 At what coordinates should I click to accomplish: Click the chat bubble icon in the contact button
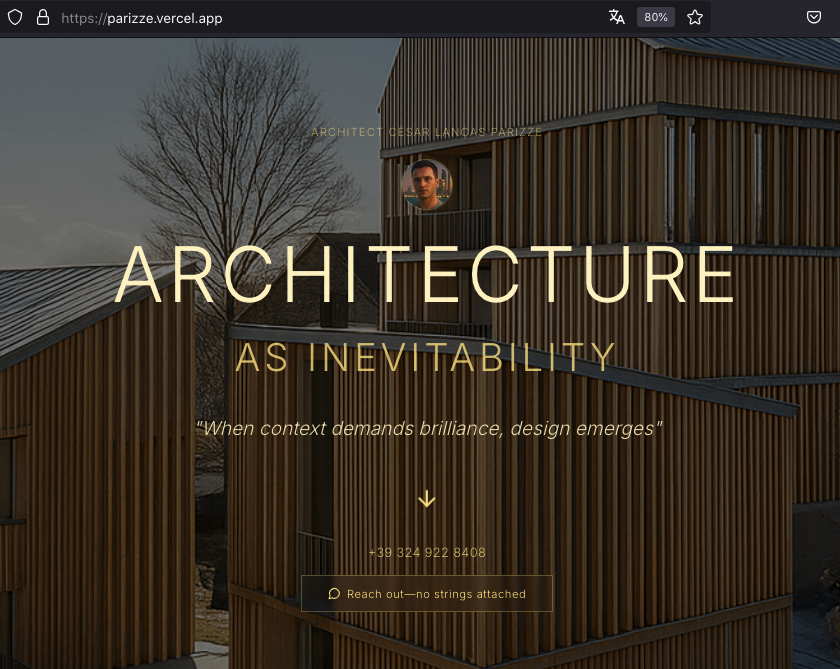click(x=334, y=593)
